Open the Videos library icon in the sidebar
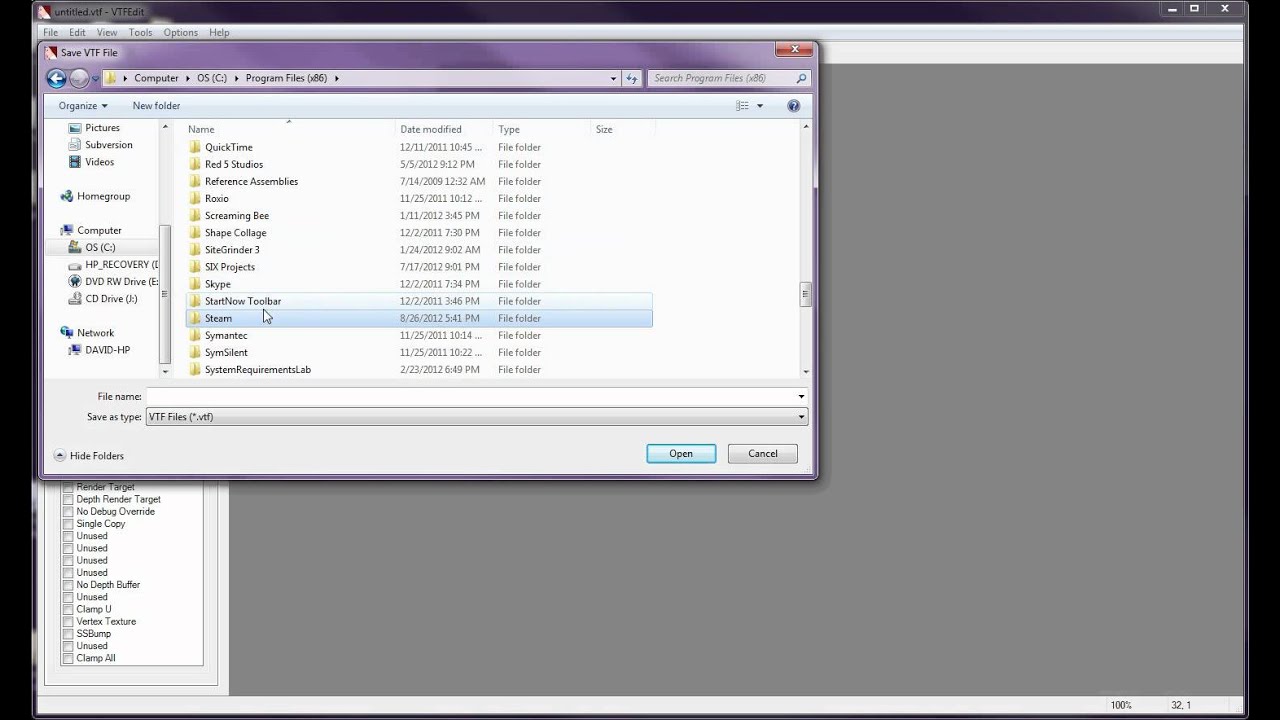 click(x=75, y=162)
